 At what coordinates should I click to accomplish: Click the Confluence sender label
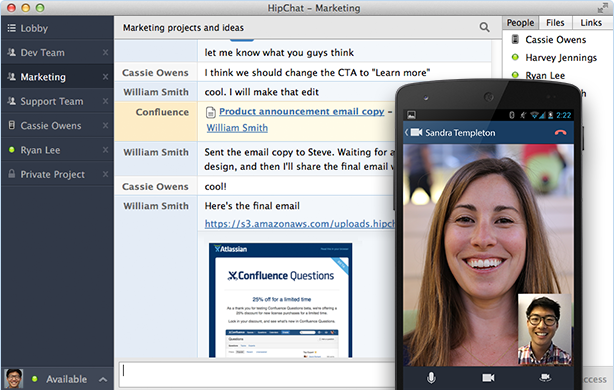pos(162,112)
